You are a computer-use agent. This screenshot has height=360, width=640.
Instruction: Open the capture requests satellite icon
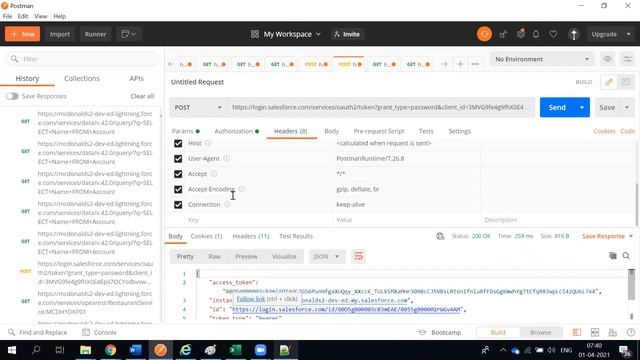click(x=503, y=34)
